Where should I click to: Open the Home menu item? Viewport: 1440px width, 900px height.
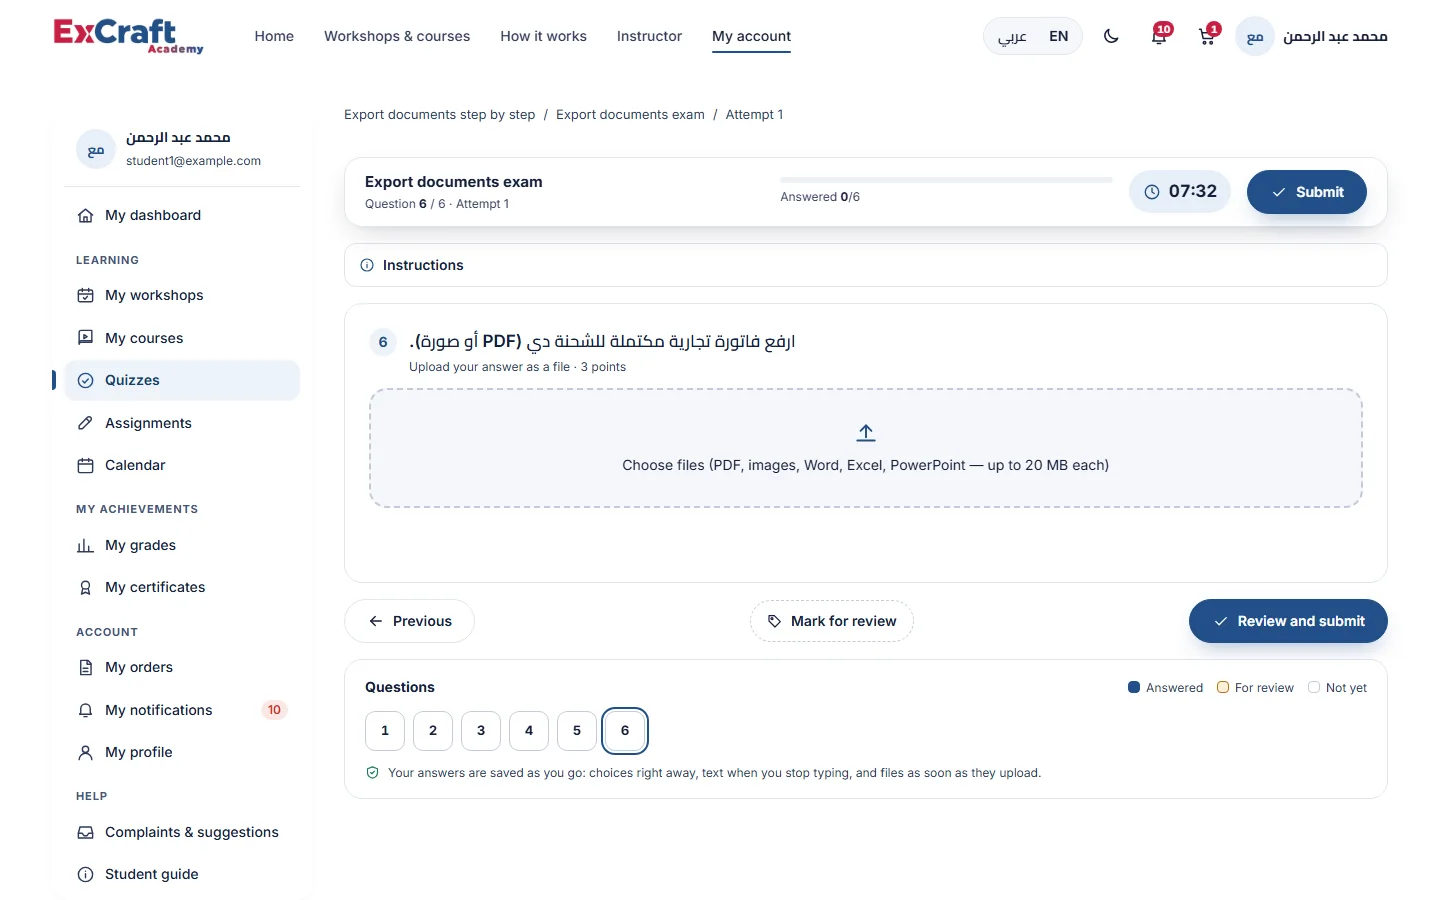(274, 36)
